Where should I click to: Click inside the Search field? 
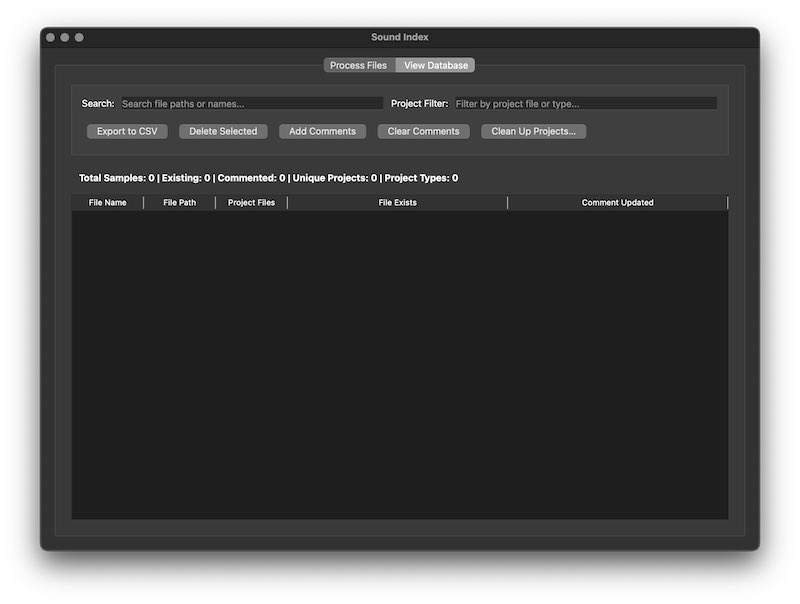(250, 102)
